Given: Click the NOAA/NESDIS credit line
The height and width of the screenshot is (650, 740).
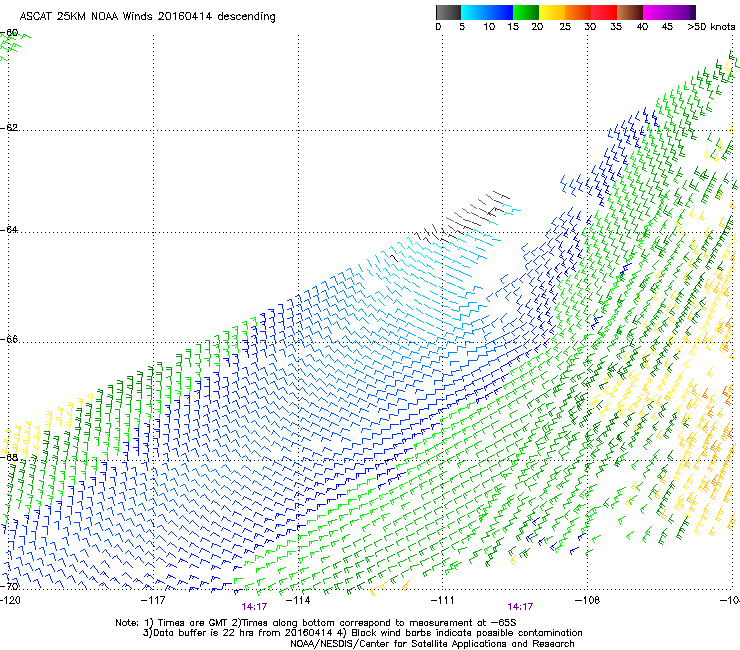Looking at the screenshot, I should 432,644.
